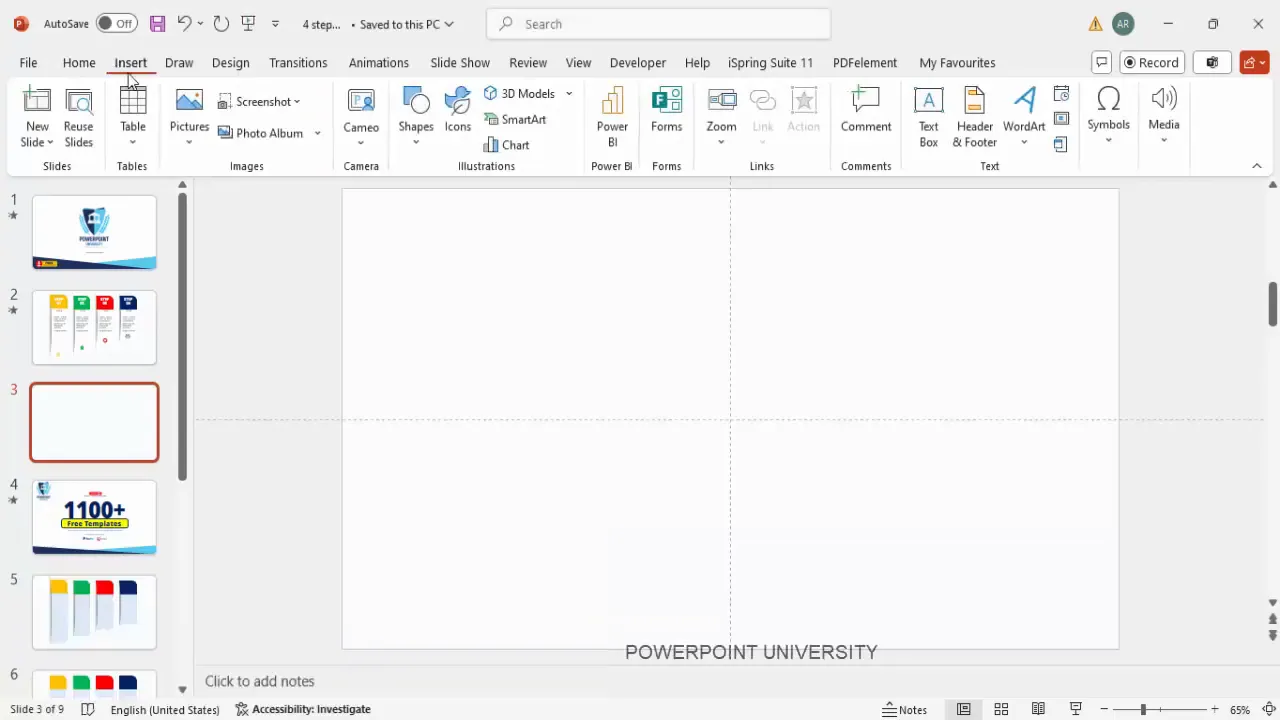This screenshot has width=1280, height=720.
Task: Insert a Table into the slide
Action: [x=132, y=112]
